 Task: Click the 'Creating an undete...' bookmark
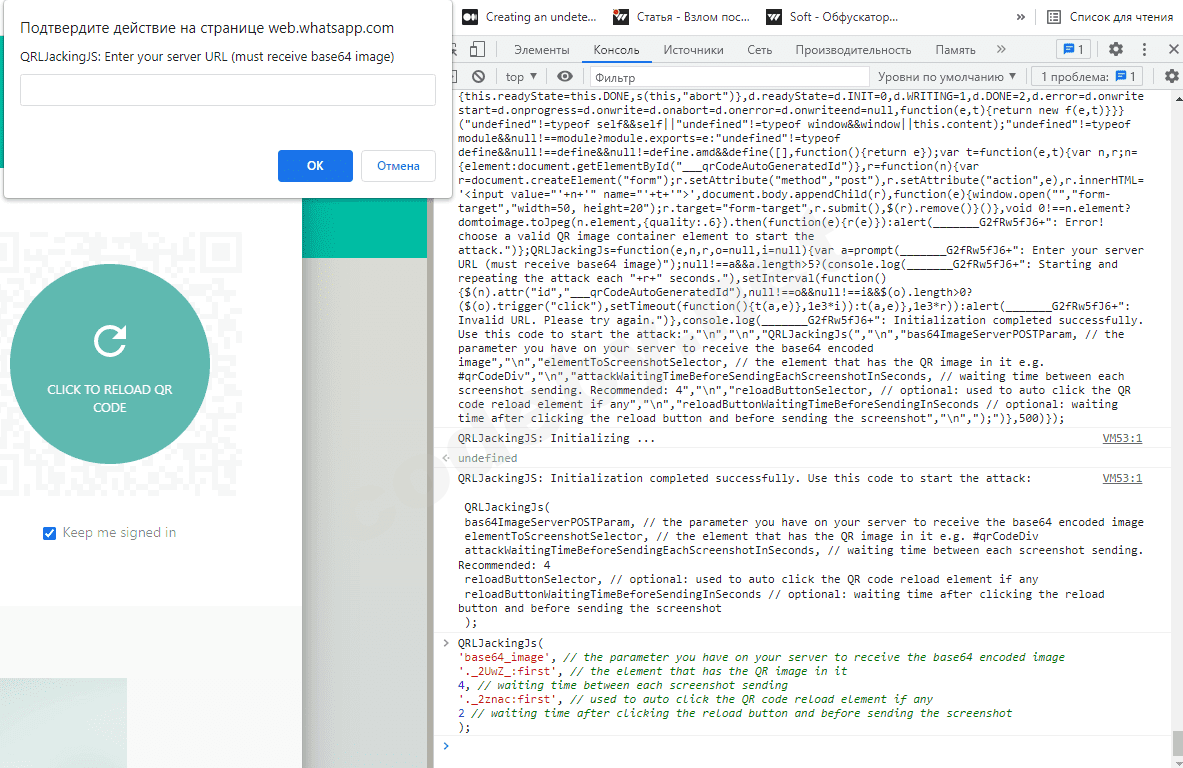pos(529,17)
